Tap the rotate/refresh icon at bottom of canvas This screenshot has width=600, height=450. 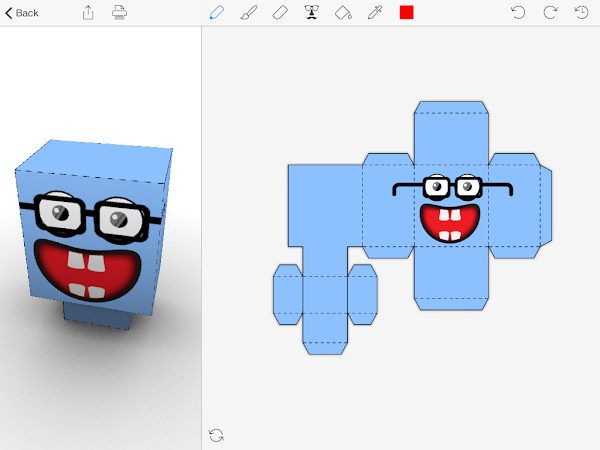point(216,435)
